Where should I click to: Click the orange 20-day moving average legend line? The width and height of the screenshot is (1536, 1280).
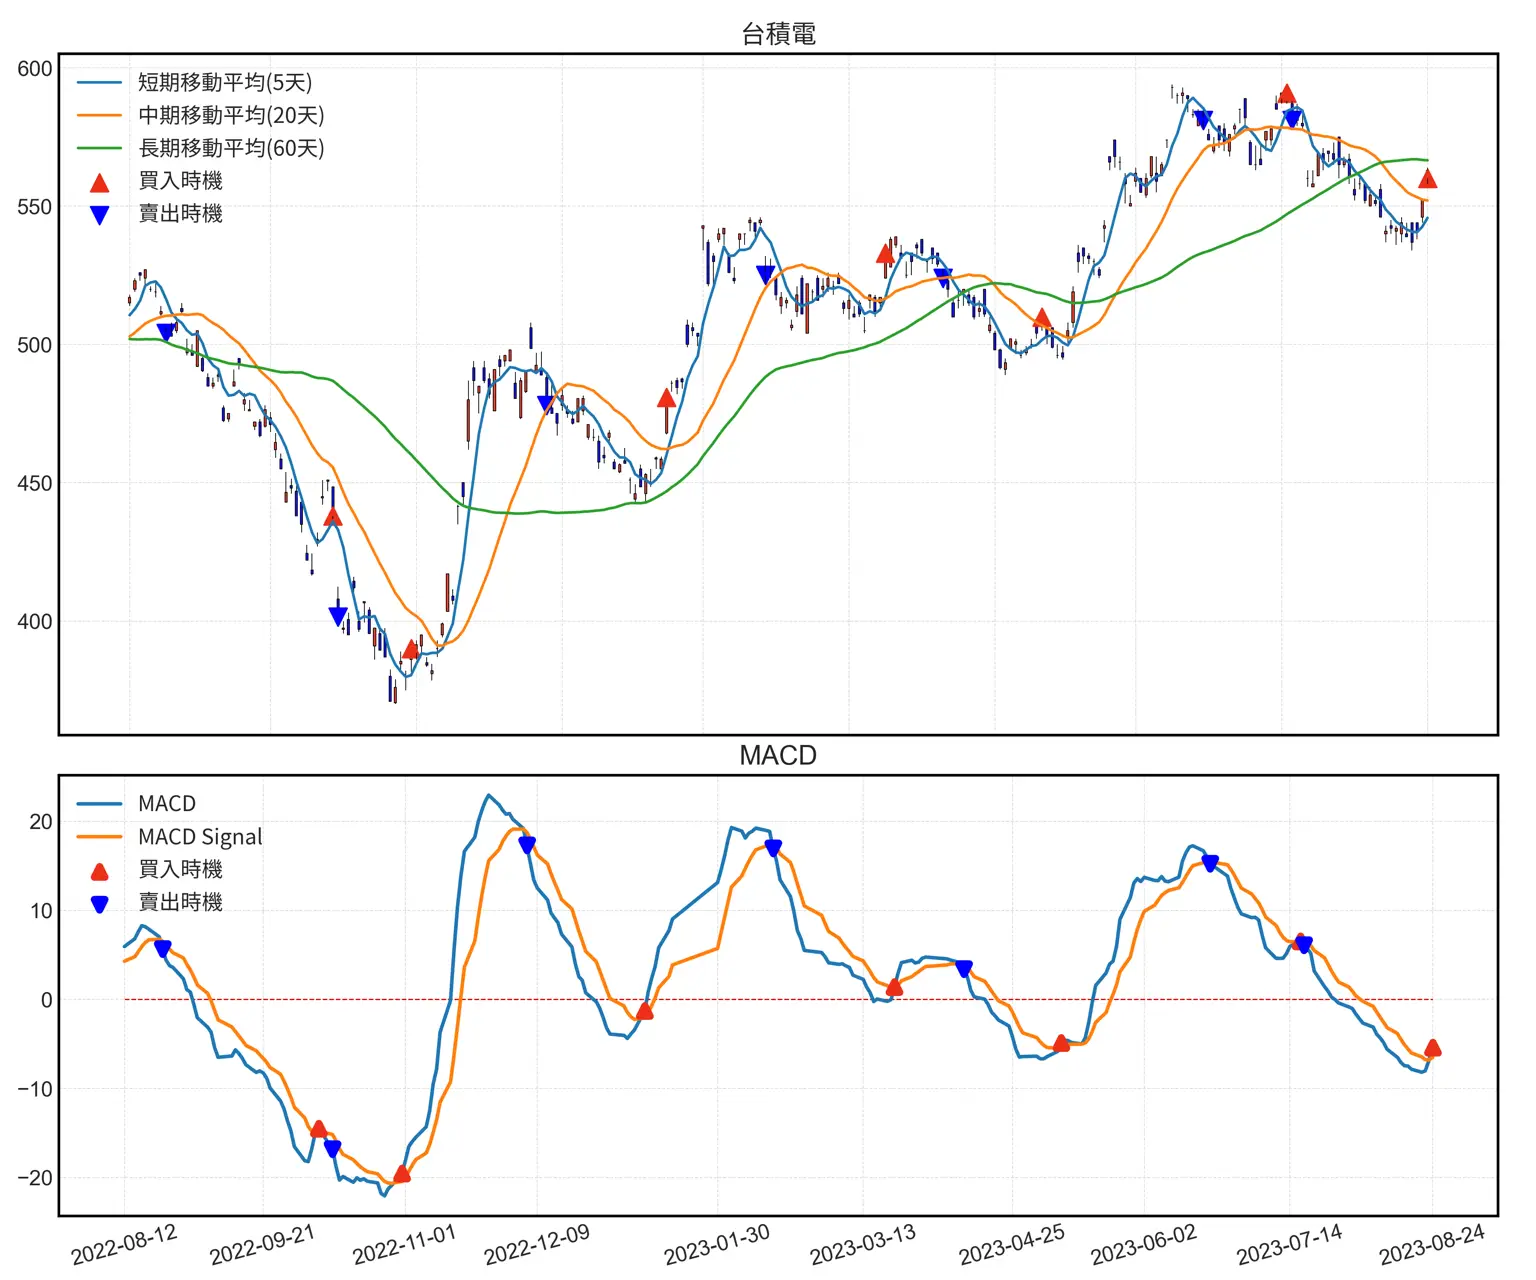(100, 116)
